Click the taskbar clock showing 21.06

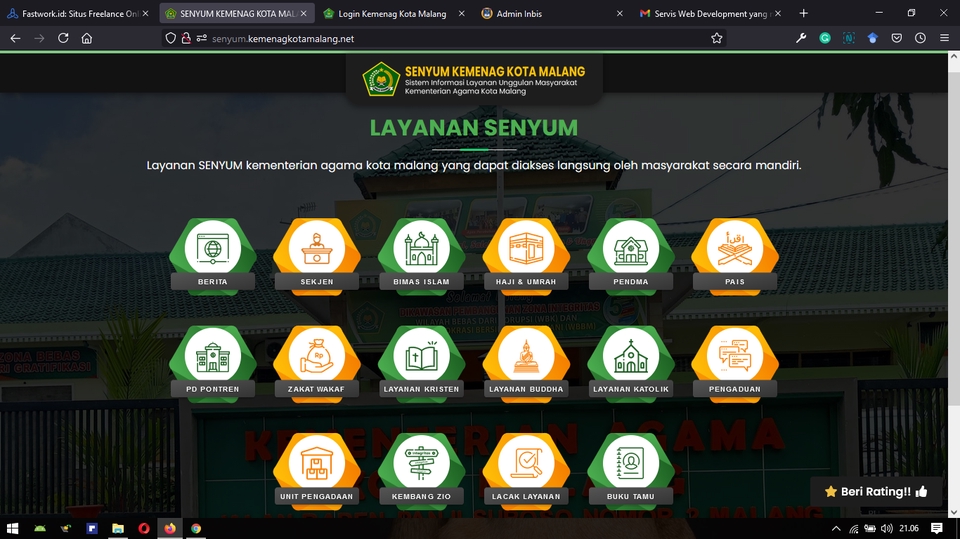click(909, 528)
